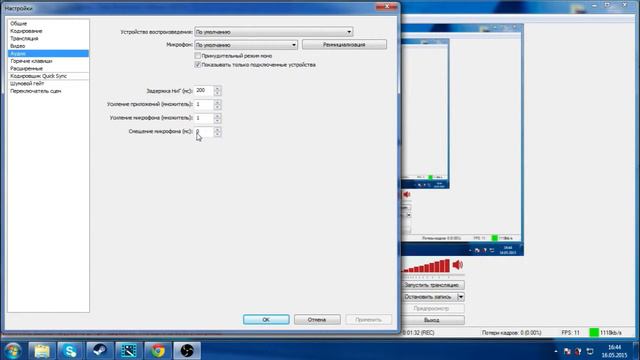The image size is (640, 360).
Task: Open the Windows Start menu orb
Action: [12, 351]
